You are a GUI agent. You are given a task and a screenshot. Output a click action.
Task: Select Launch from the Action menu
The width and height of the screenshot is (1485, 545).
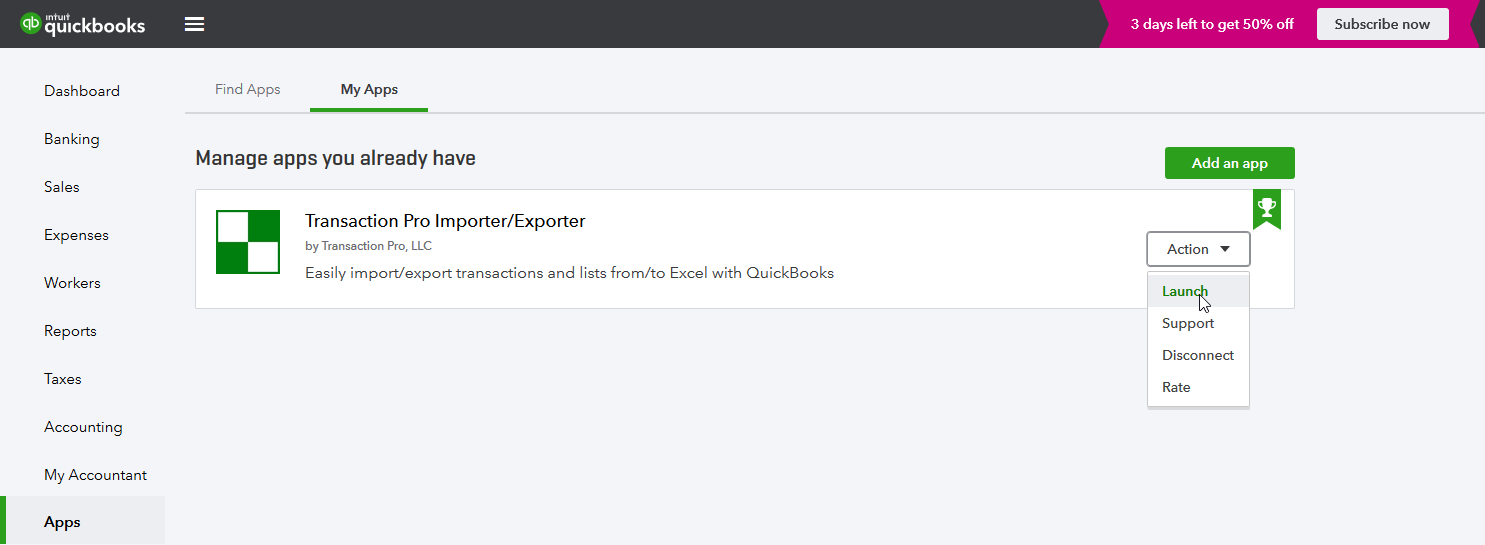pyautogui.click(x=1198, y=291)
